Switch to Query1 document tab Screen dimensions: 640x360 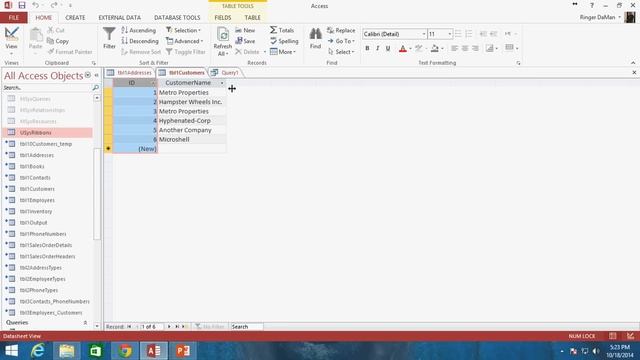coord(225,73)
